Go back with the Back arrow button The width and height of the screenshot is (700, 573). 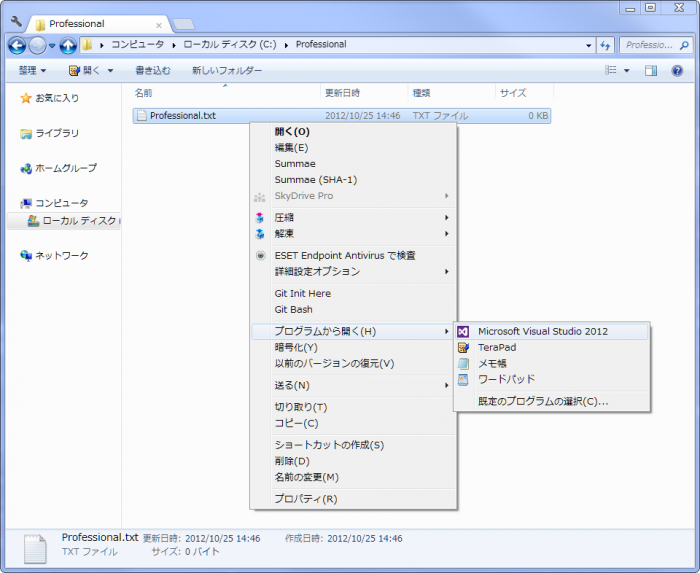[17, 45]
